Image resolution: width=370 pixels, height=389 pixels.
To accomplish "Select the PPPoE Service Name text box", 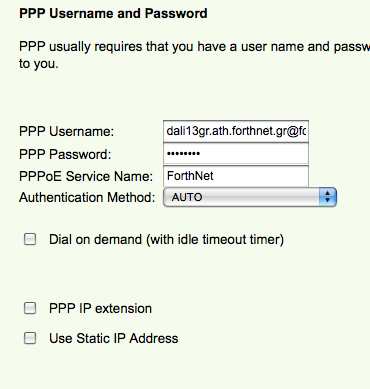I will pyautogui.click(x=236, y=176).
